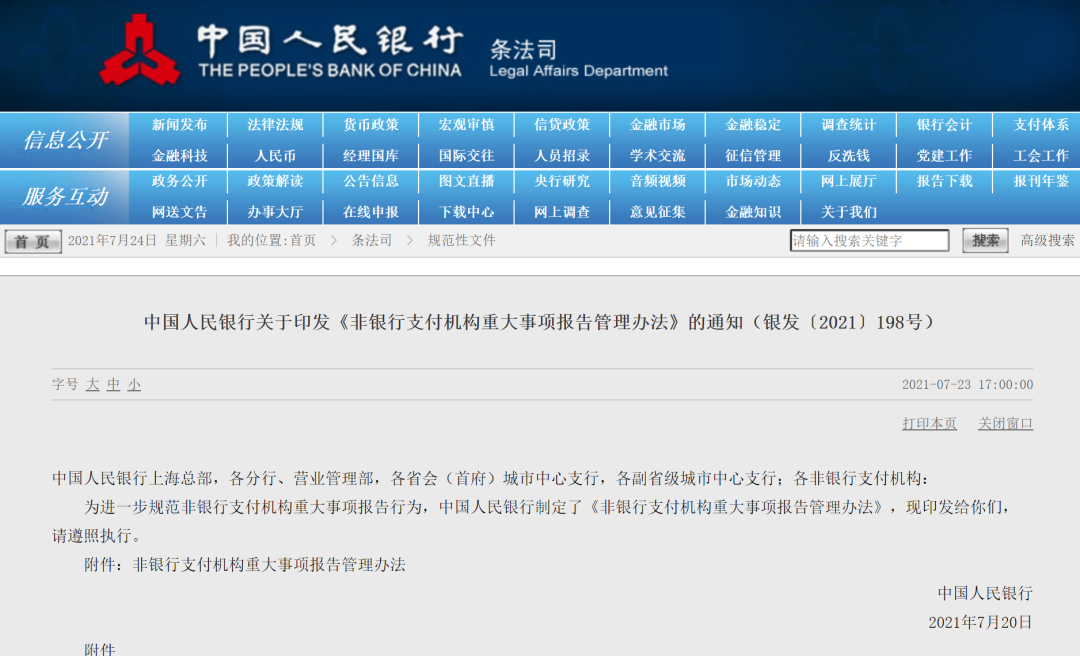Open the 办事大厅 menu item
Viewport: 1080px width, 656px height.
click(275, 212)
